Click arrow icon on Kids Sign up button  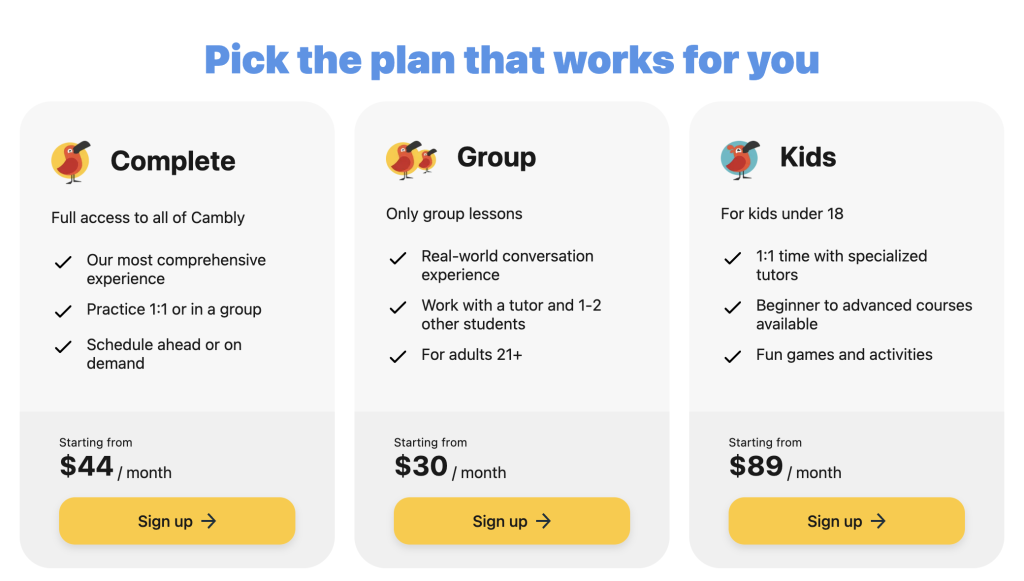pos(878,521)
